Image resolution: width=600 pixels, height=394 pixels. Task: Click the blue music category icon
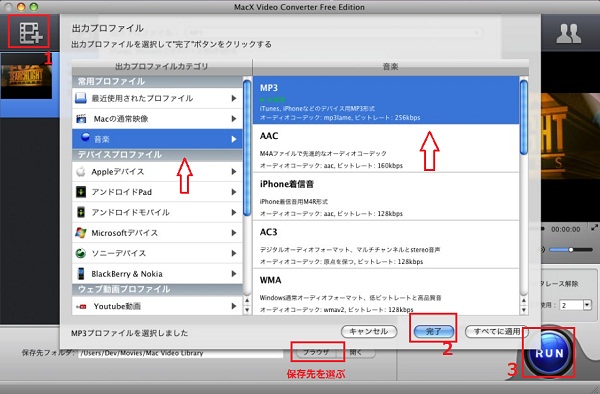click(85, 137)
